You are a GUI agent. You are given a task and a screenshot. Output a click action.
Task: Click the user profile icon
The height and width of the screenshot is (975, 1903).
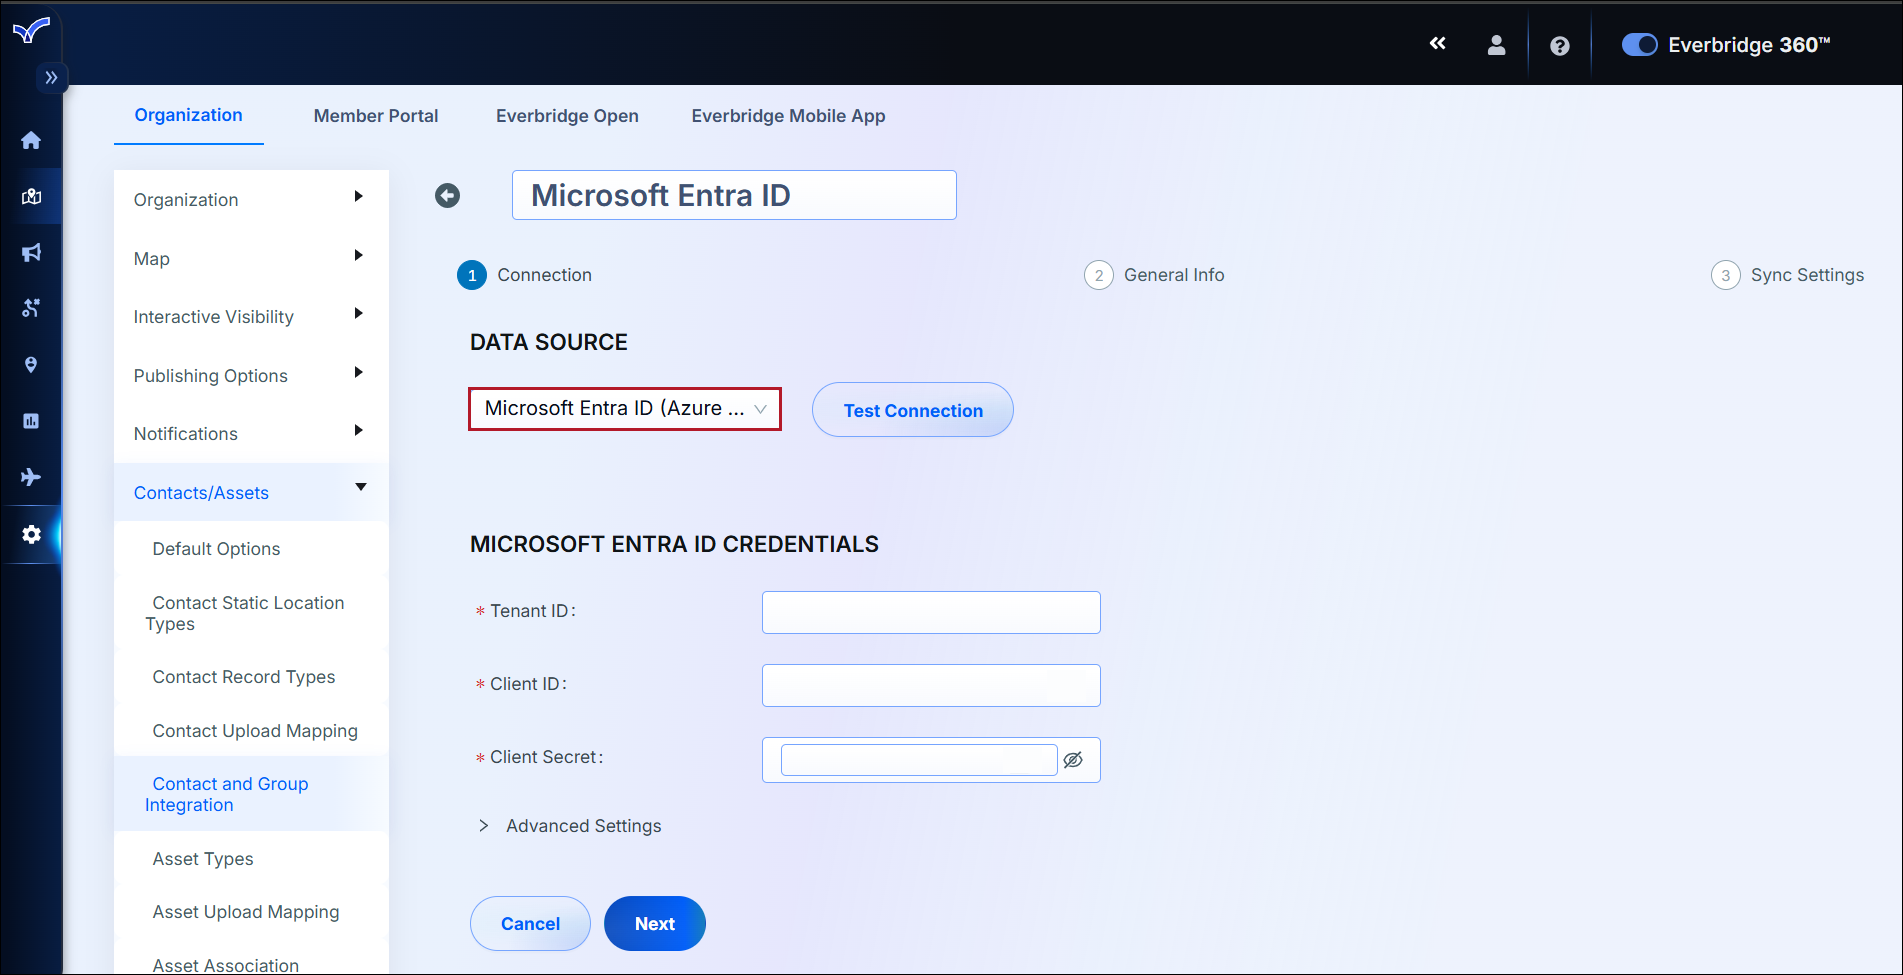(x=1496, y=44)
